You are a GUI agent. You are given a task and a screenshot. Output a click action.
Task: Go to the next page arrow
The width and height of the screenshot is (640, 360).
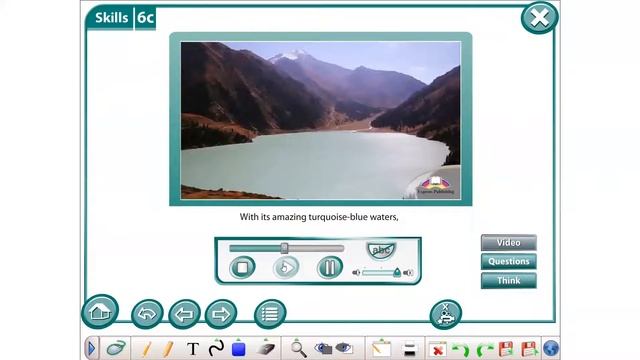tap(221, 314)
